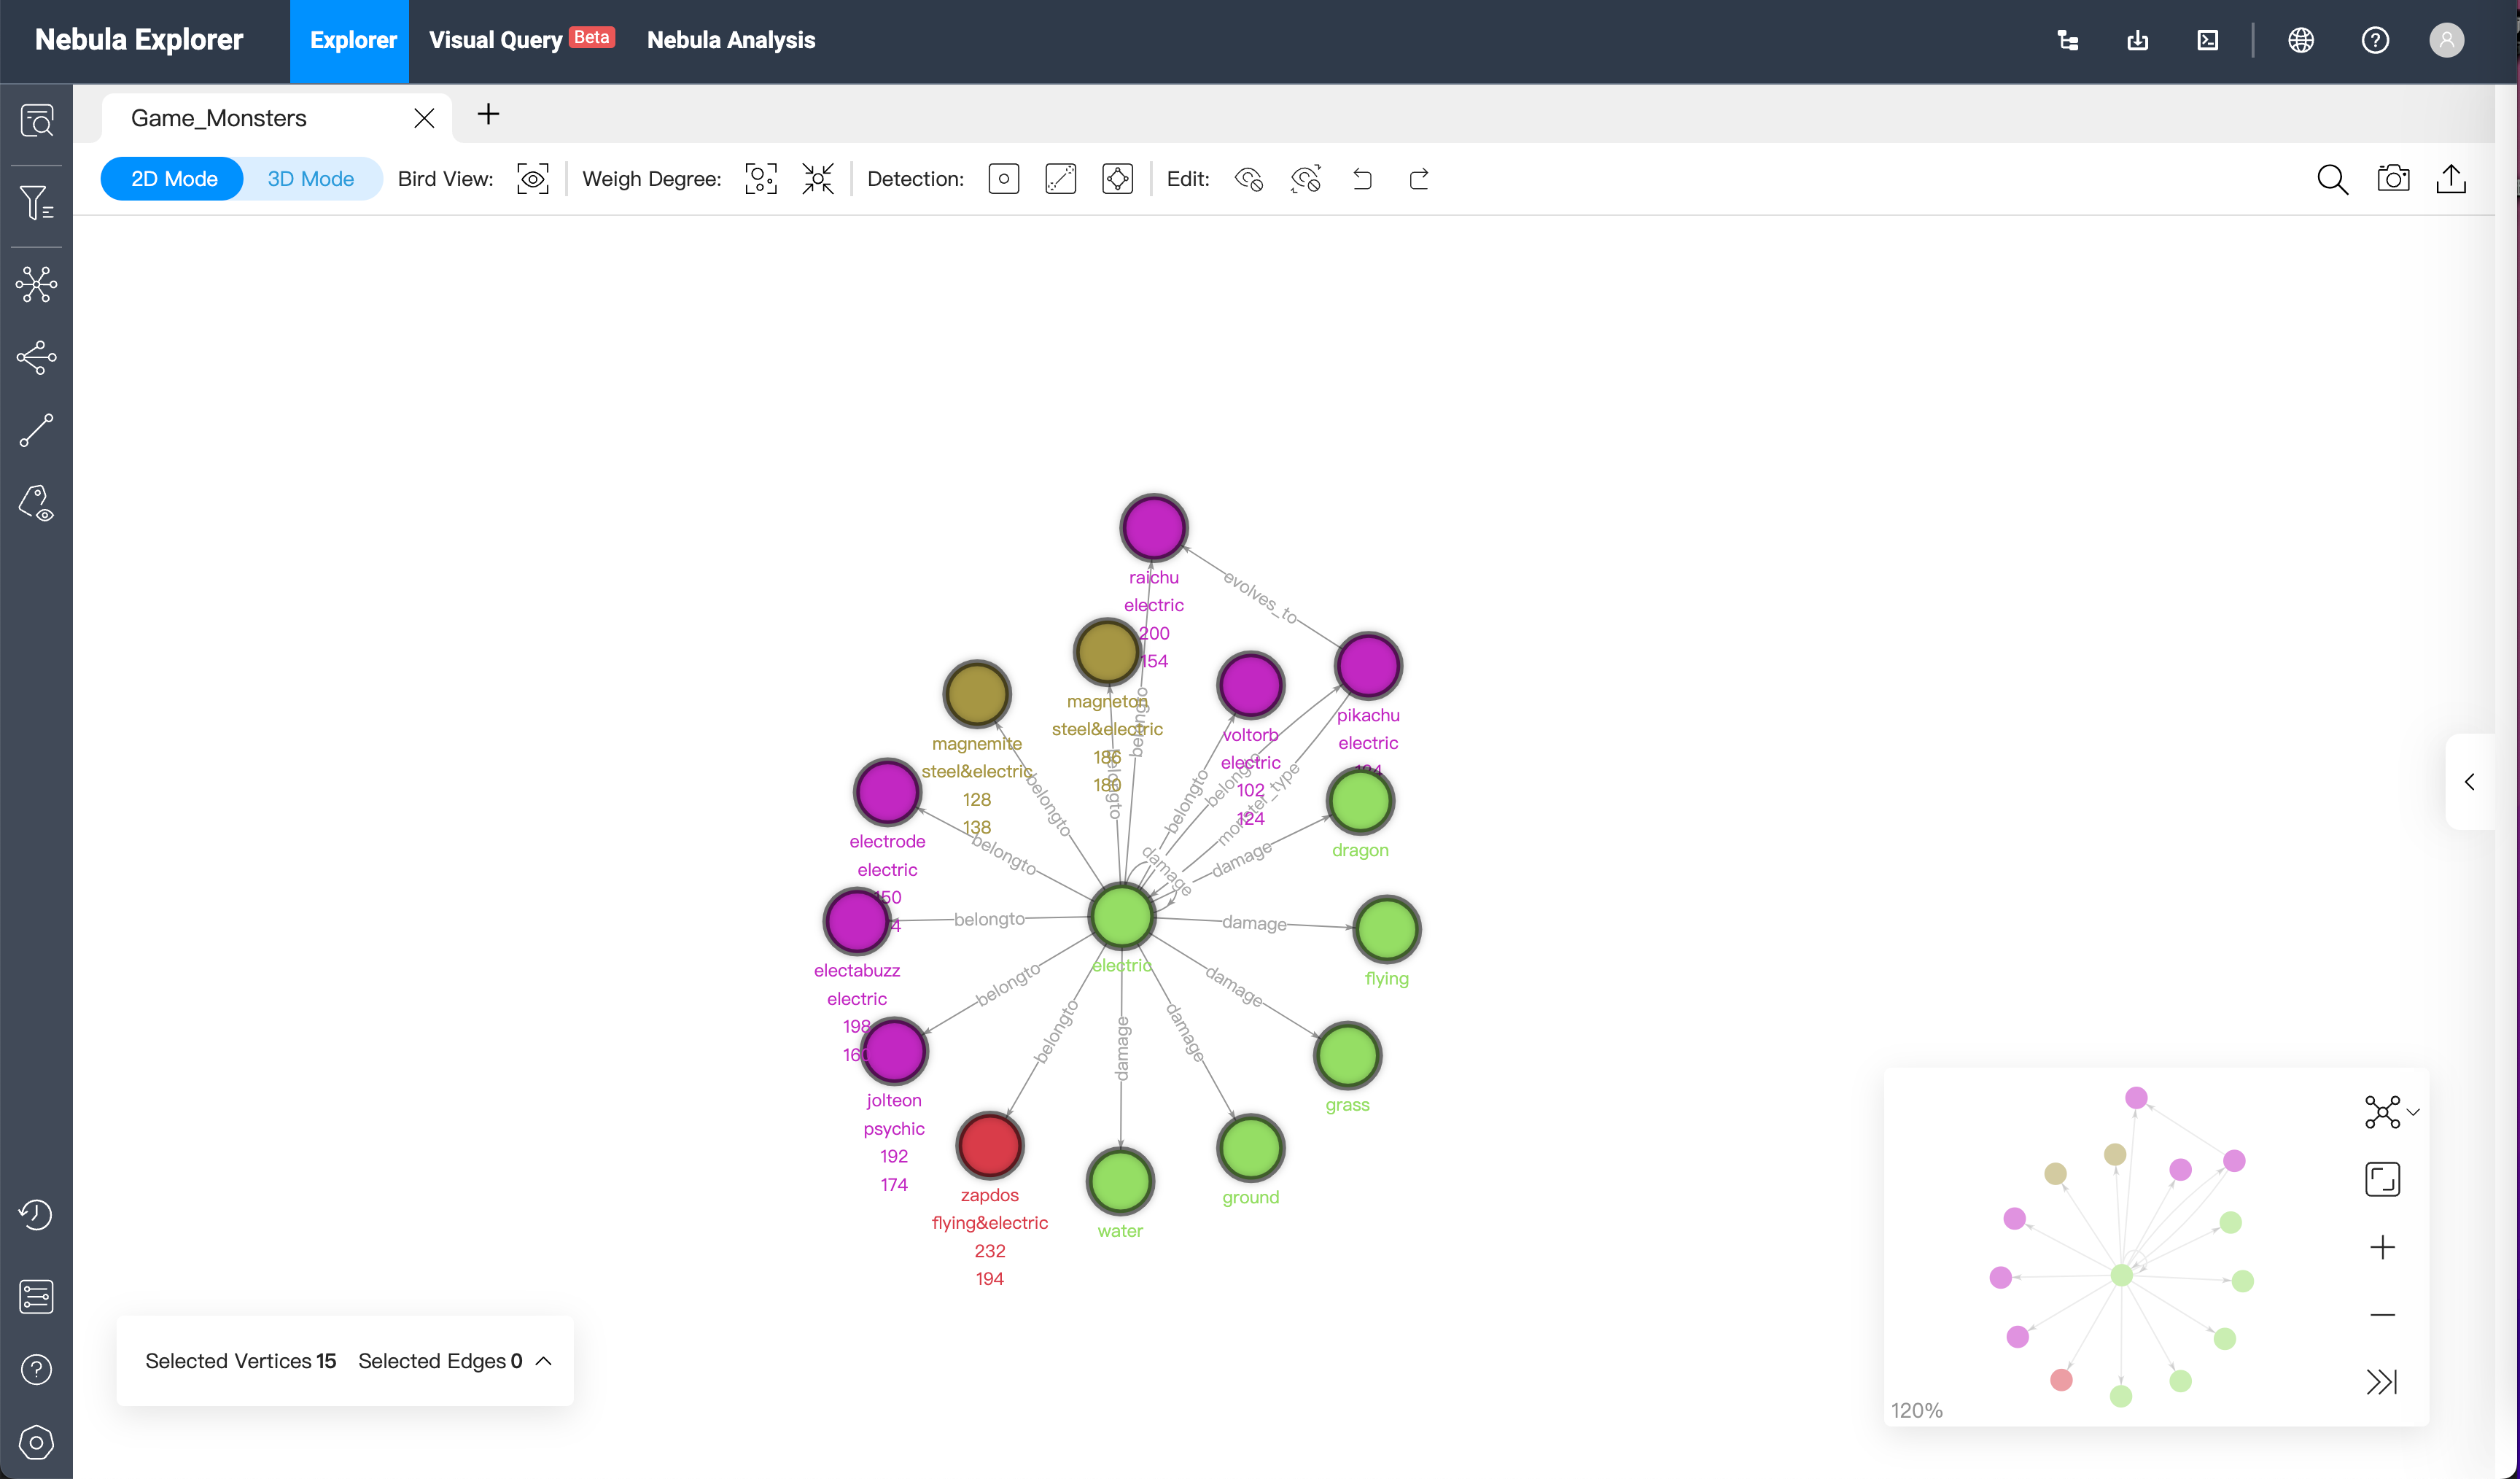Select the ground vertex
Screen dimensions: 2520x1479
coord(1251,1147)
